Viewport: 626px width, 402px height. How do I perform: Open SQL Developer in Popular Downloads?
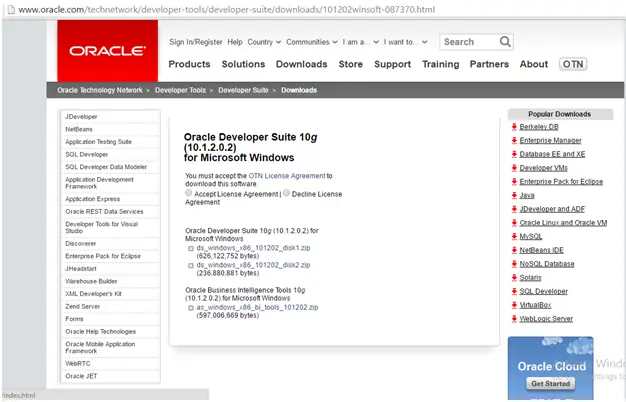click(543, 291)
